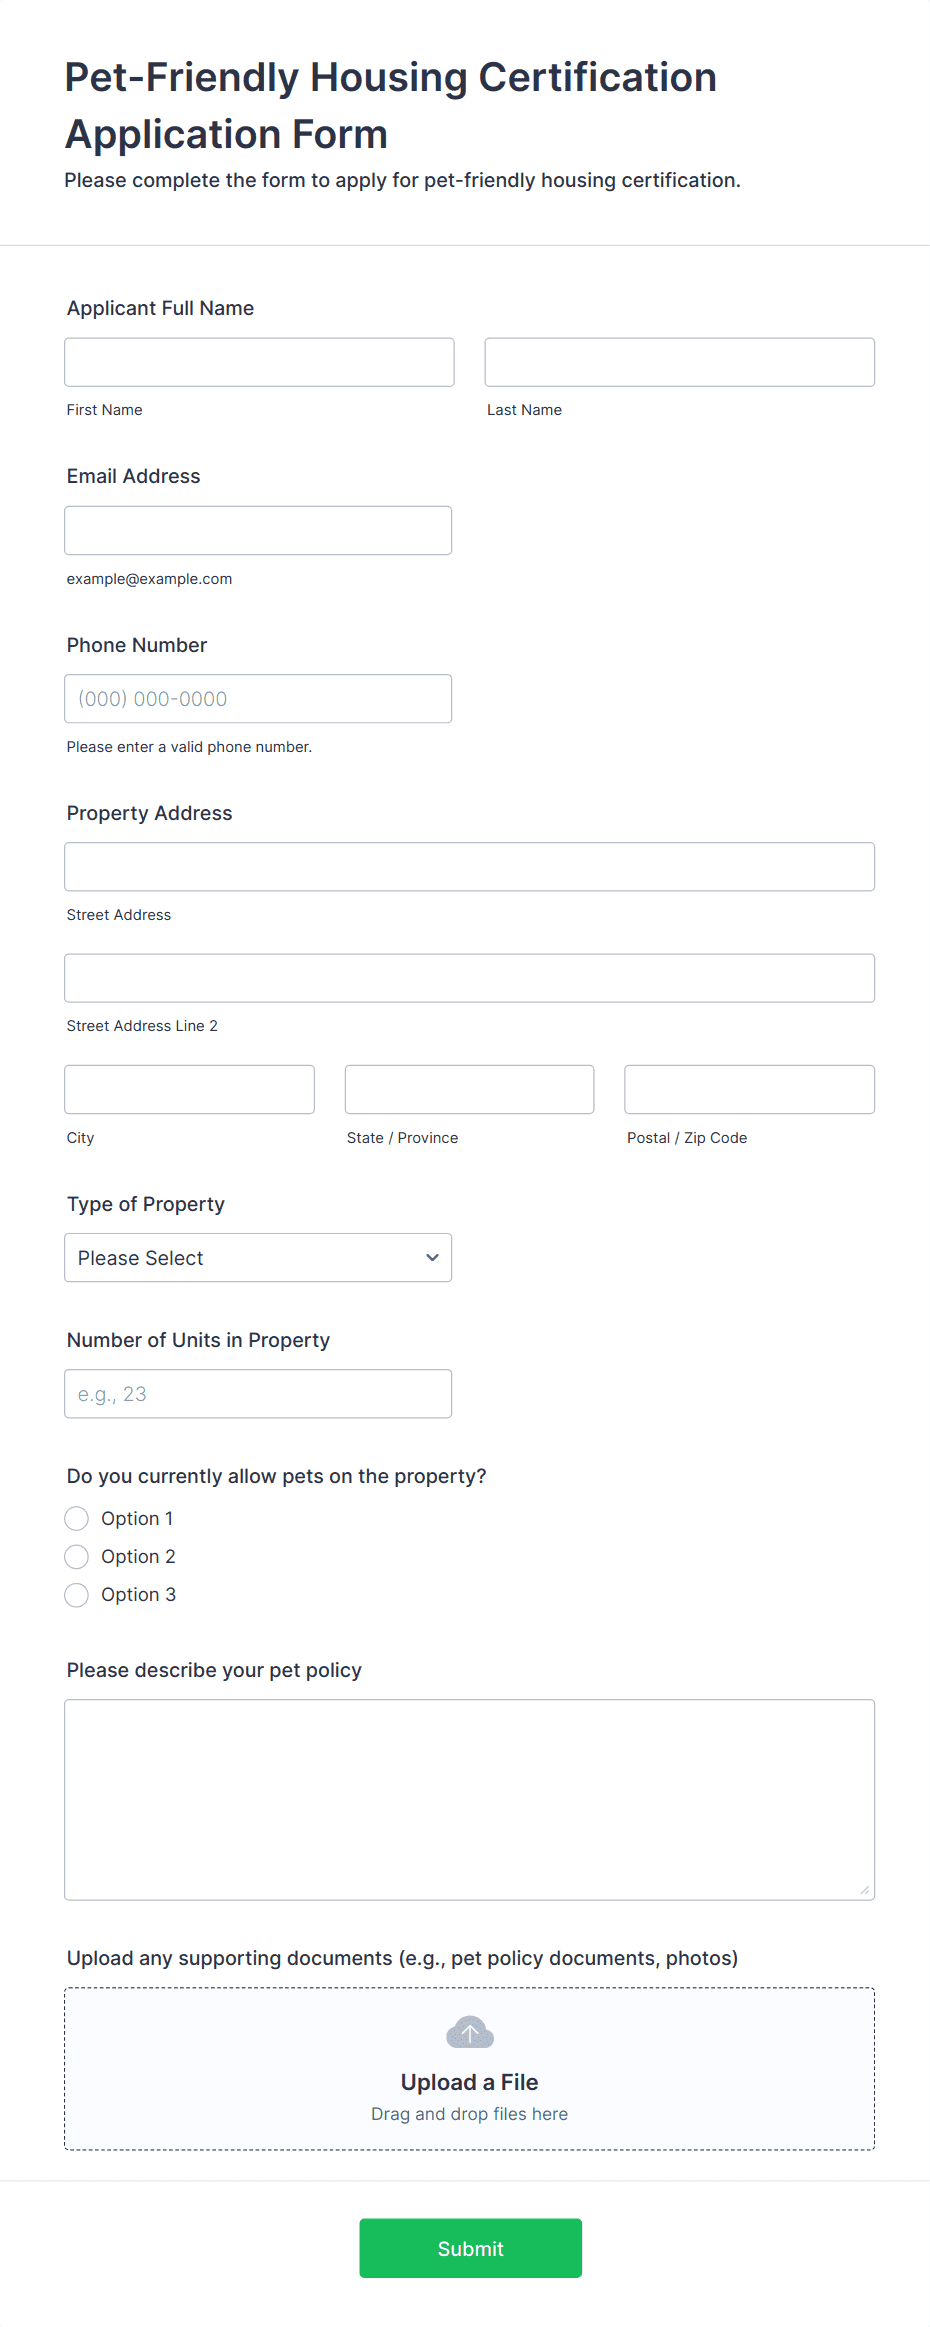
Task: Click the City input field
Action: 189,1089
